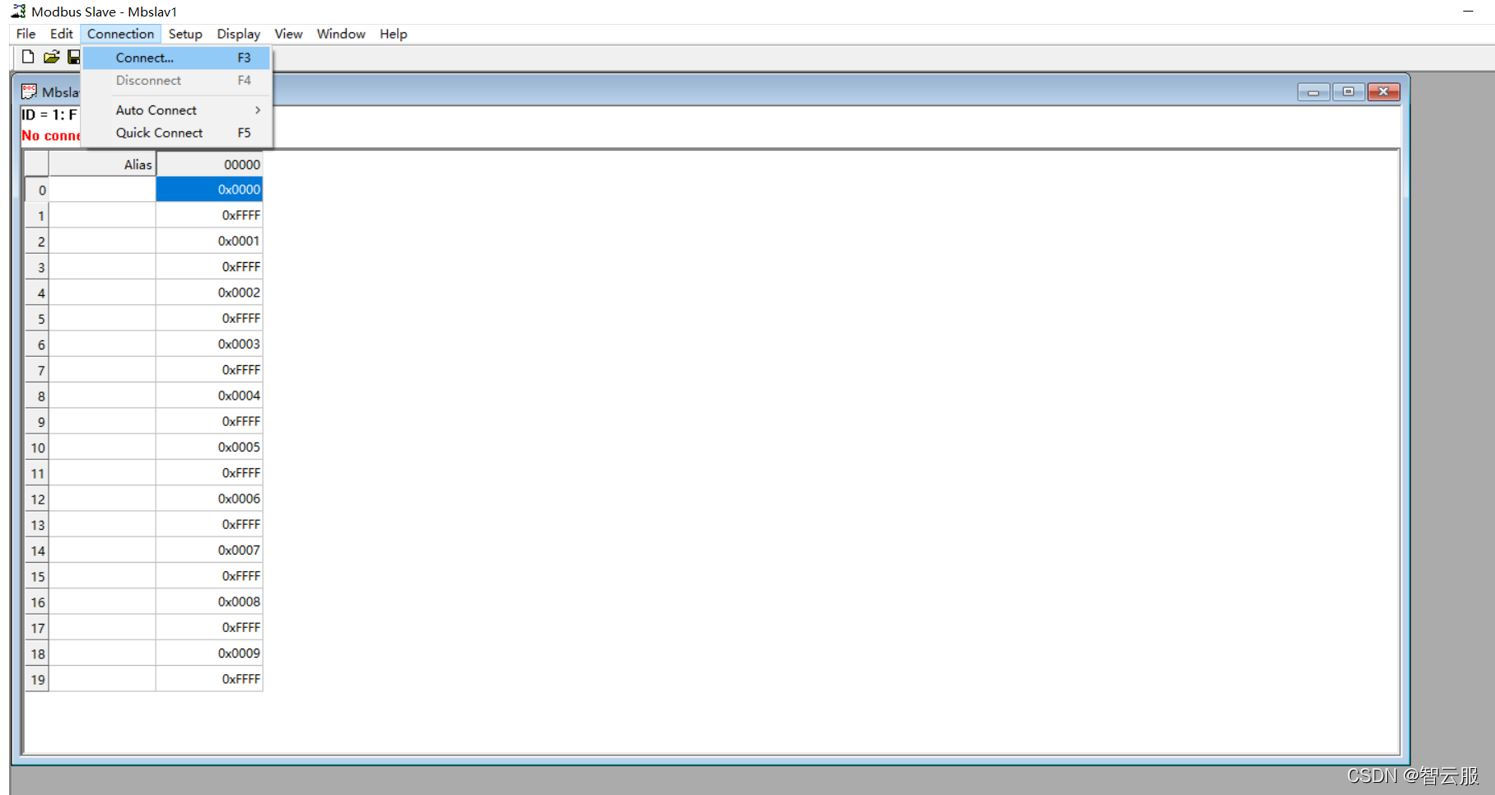Viewport: 1495px width, 795px height.
Task: Restore down the Mbslav1 child window
Action: [x=1348, y=92]
